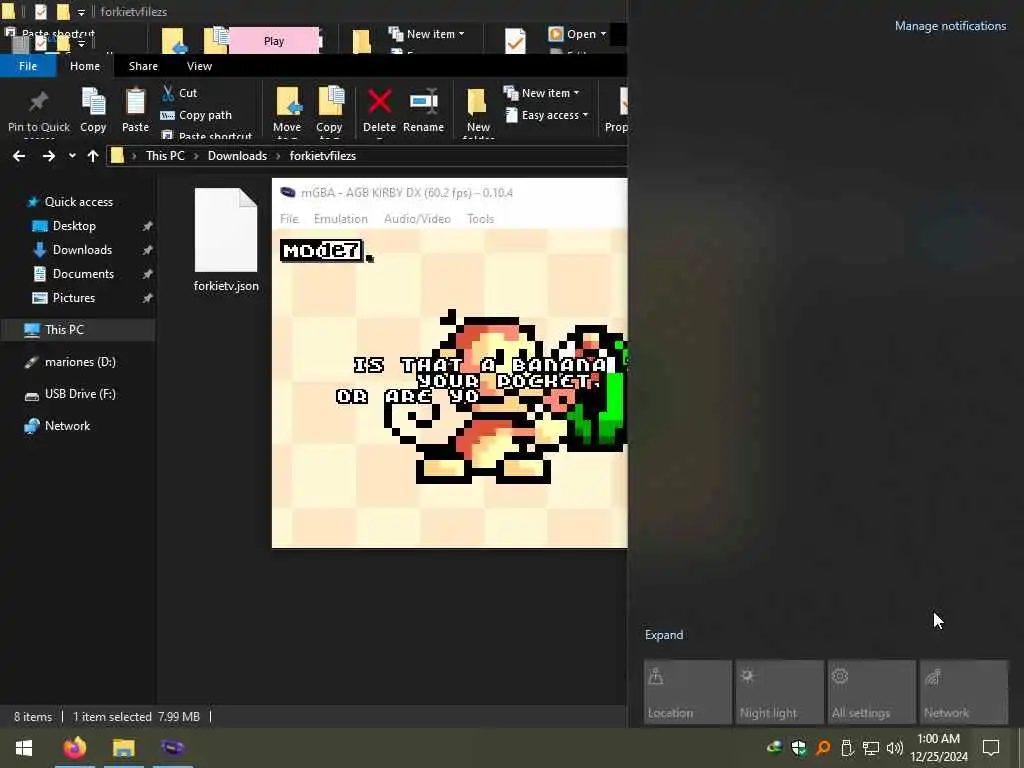Viewport: 1024px width, 768px height.
Task: Go forward in Explorer history
Action: click(x=48, y=156)
